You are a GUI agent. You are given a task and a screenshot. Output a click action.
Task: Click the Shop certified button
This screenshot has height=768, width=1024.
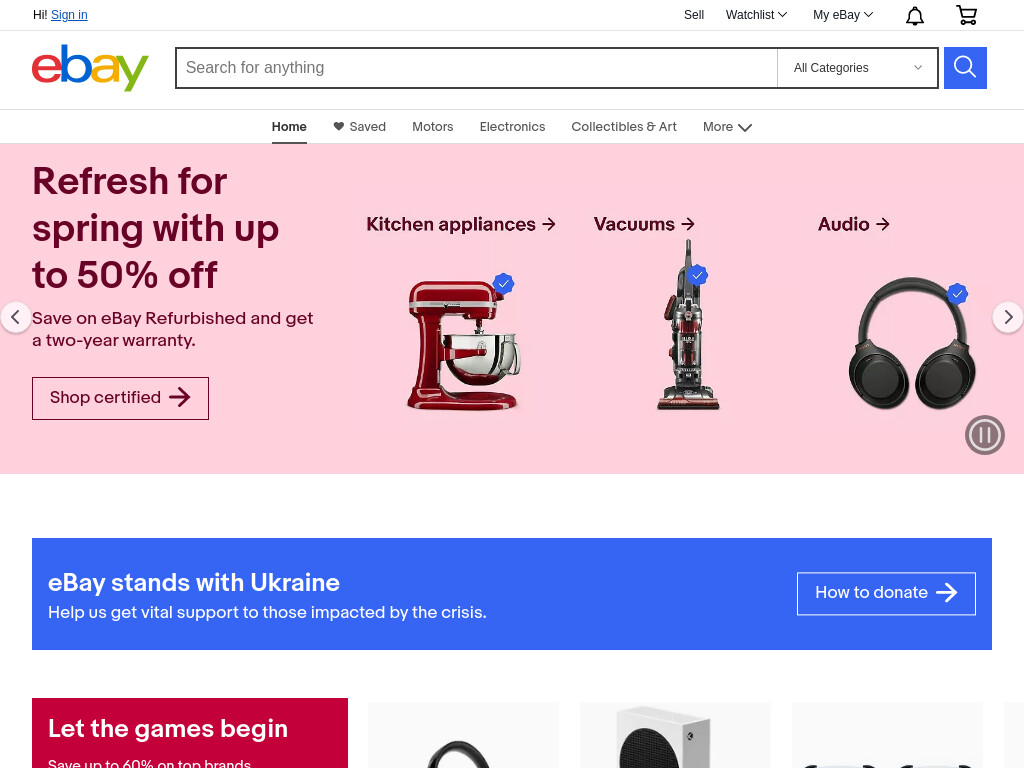coord(120,398)
